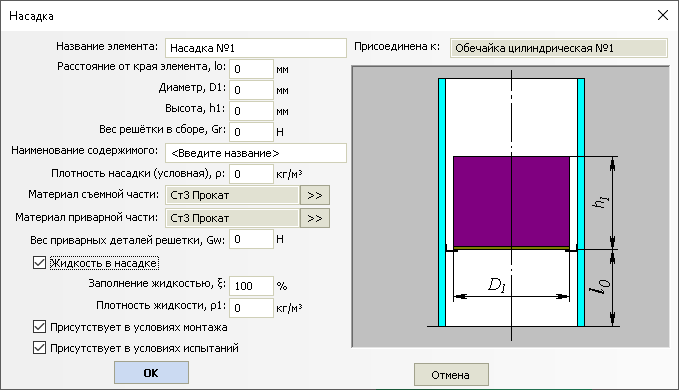Focus the Название элемента field
The height and width of the screenshot is (390, 679).
[255, 48]
